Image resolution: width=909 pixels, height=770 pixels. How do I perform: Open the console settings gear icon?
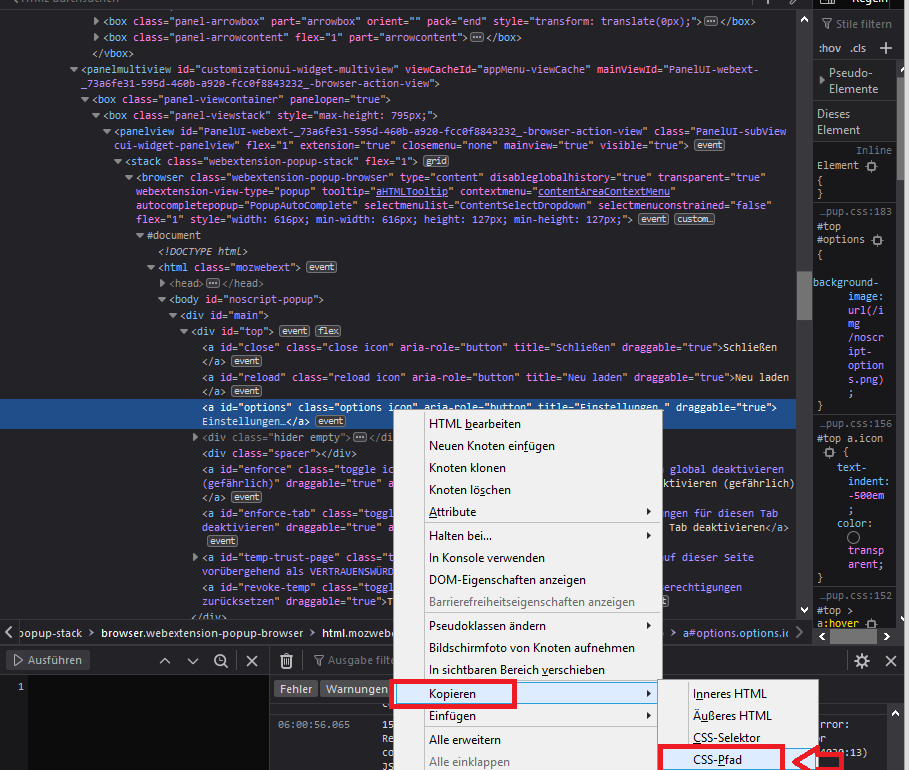862,660
